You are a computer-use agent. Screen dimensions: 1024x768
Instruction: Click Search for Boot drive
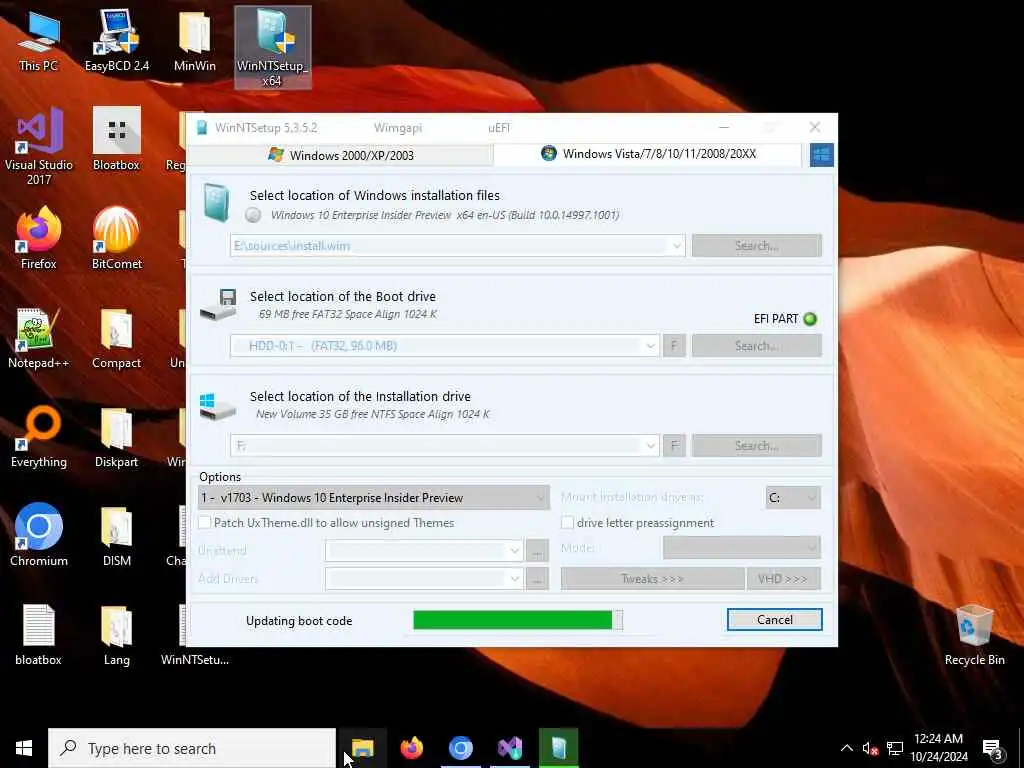click(756, 345)
